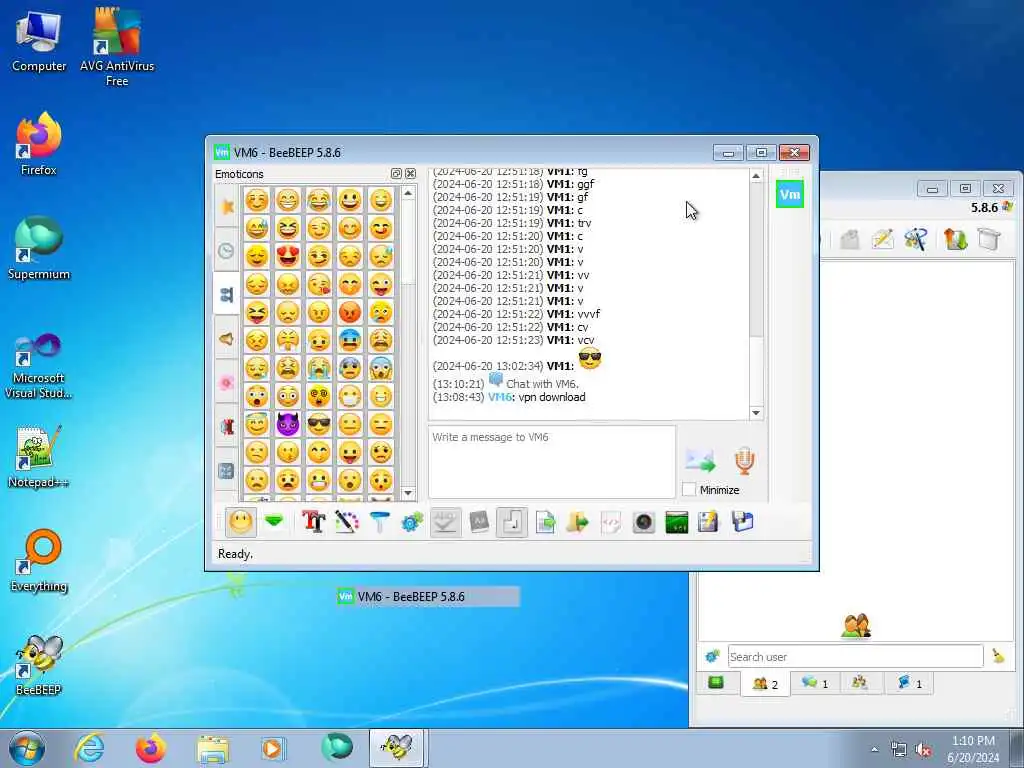Select the pink flower emoticon category tab
Viewport: 1024px width, 768px height.
pos(227,383)
